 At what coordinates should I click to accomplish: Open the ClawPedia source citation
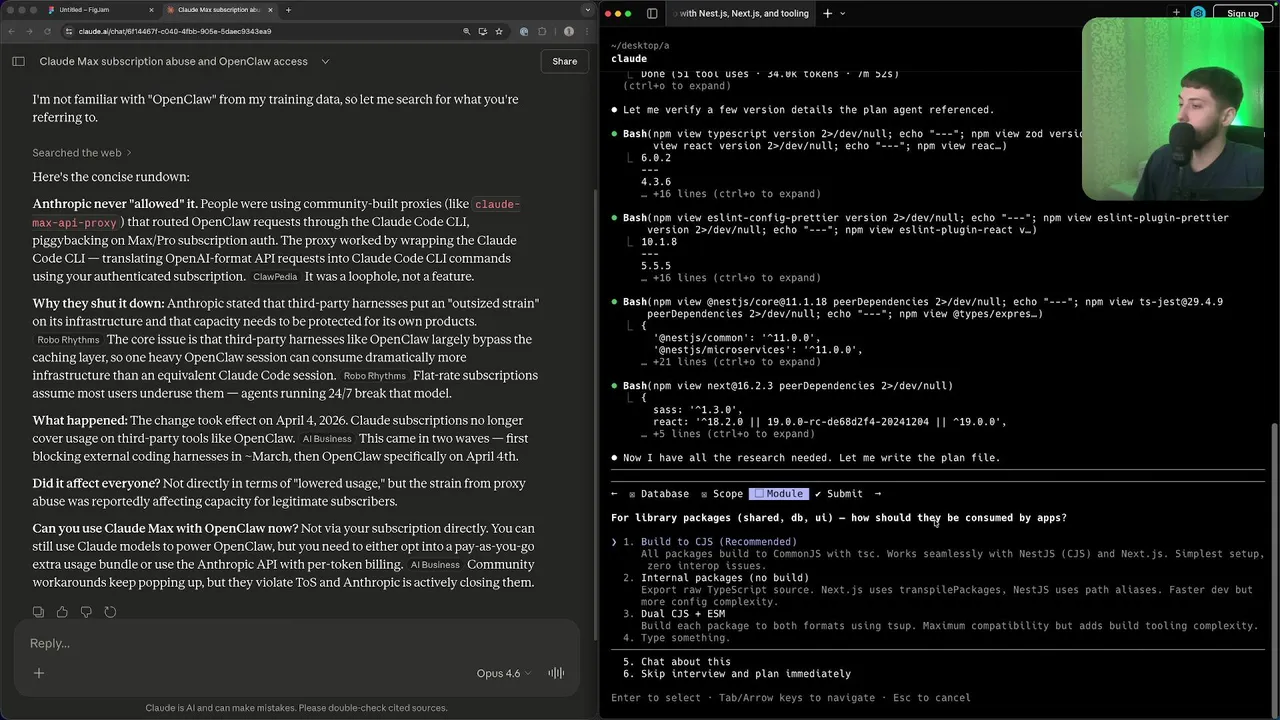coord(275,277)
